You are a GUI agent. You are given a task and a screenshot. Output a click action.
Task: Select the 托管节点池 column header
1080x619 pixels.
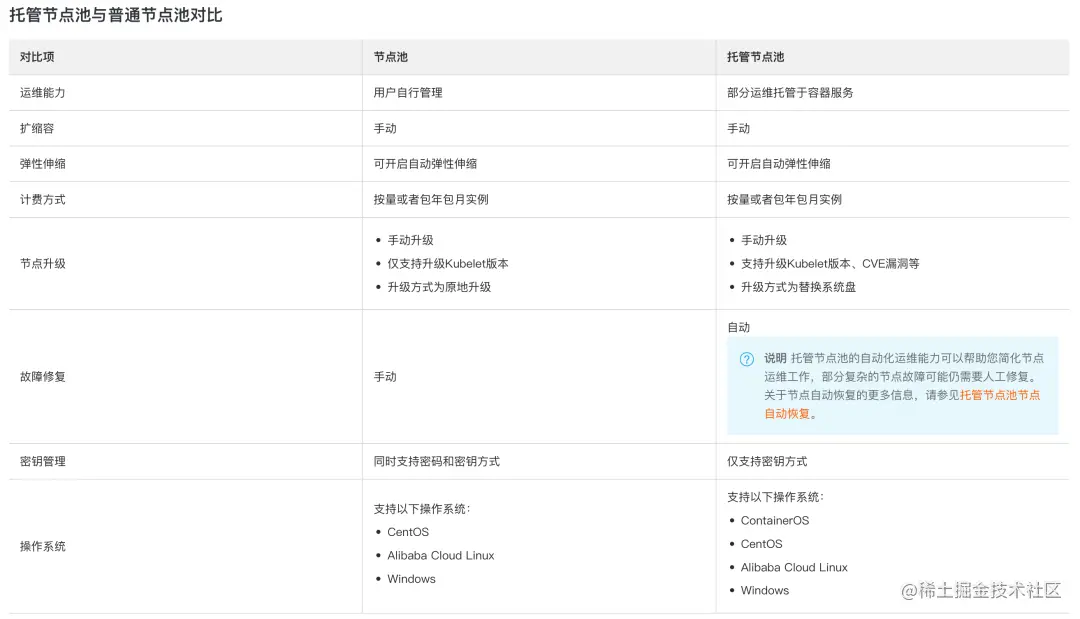[x=756, y=57]
